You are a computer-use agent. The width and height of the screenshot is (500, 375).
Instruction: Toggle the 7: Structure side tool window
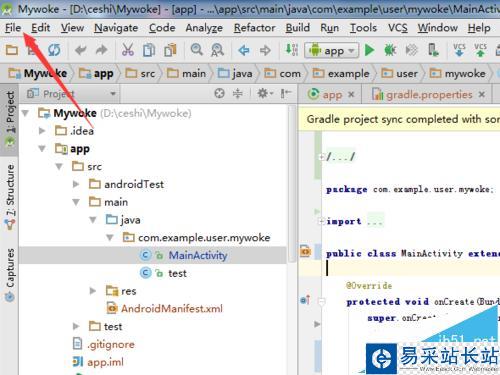[x=10, y=197]
